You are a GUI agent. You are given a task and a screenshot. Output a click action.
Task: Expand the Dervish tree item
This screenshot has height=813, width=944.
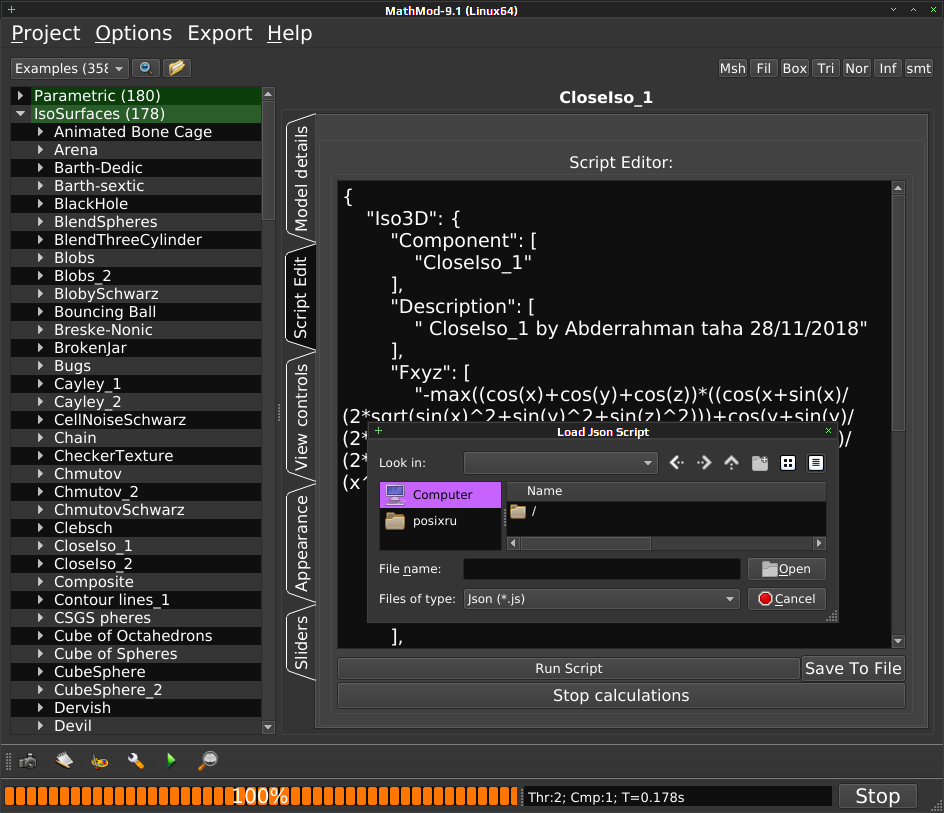pyautogui.click(x=40, y=708)
